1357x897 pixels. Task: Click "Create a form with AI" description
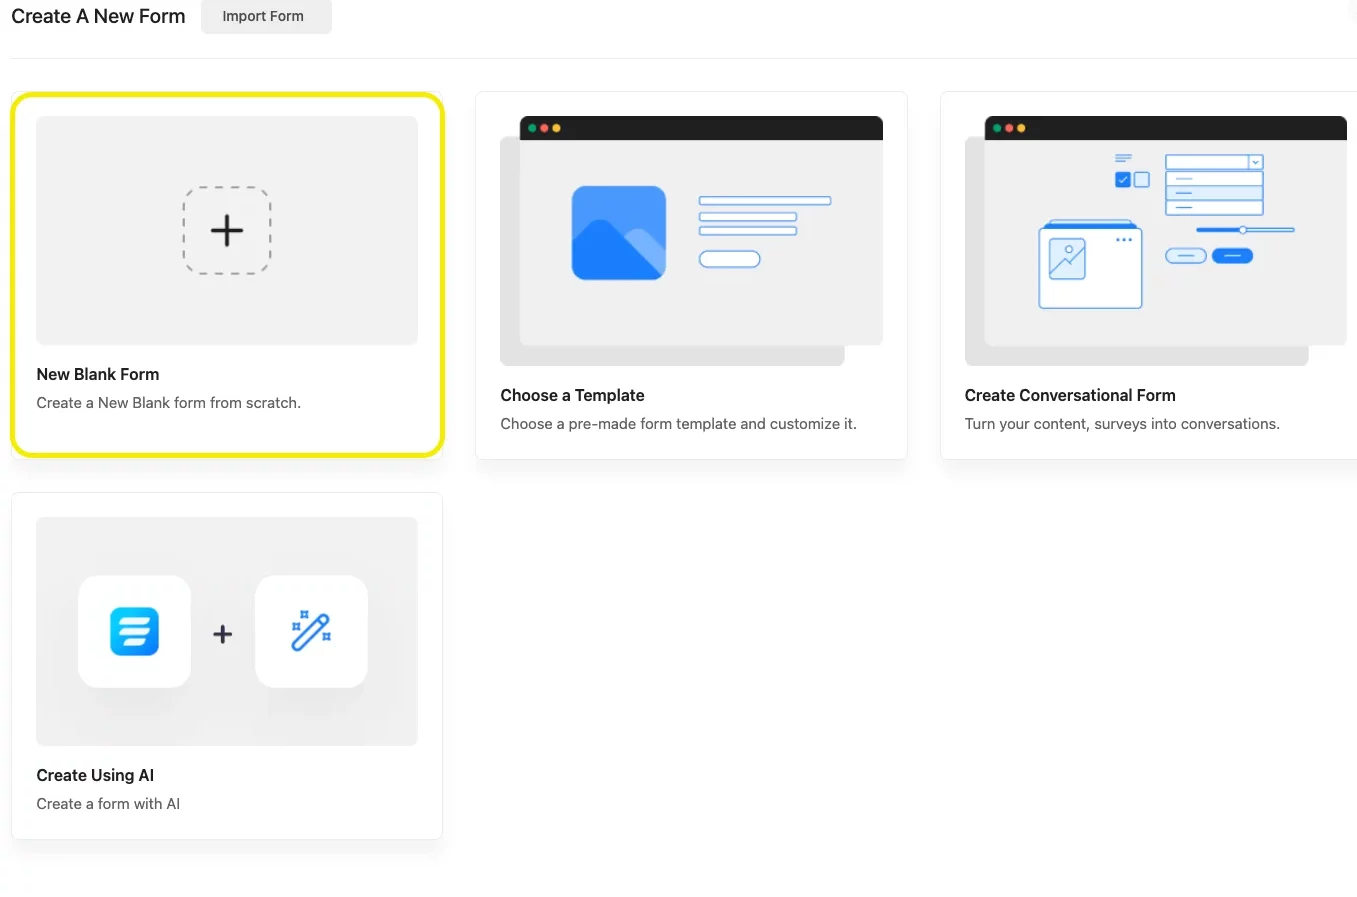(108, 804)
